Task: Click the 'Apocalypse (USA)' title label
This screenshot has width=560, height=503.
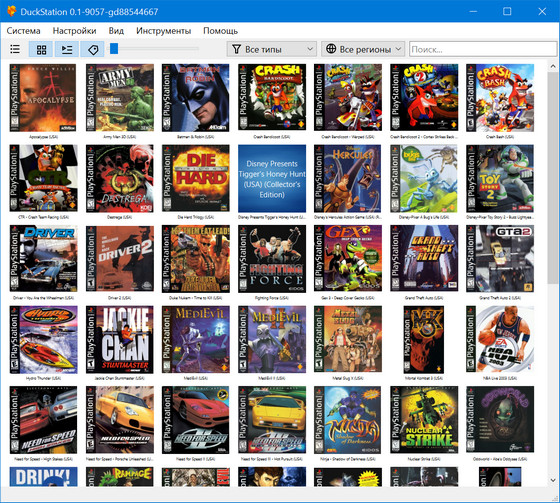Action: [43, 137]
